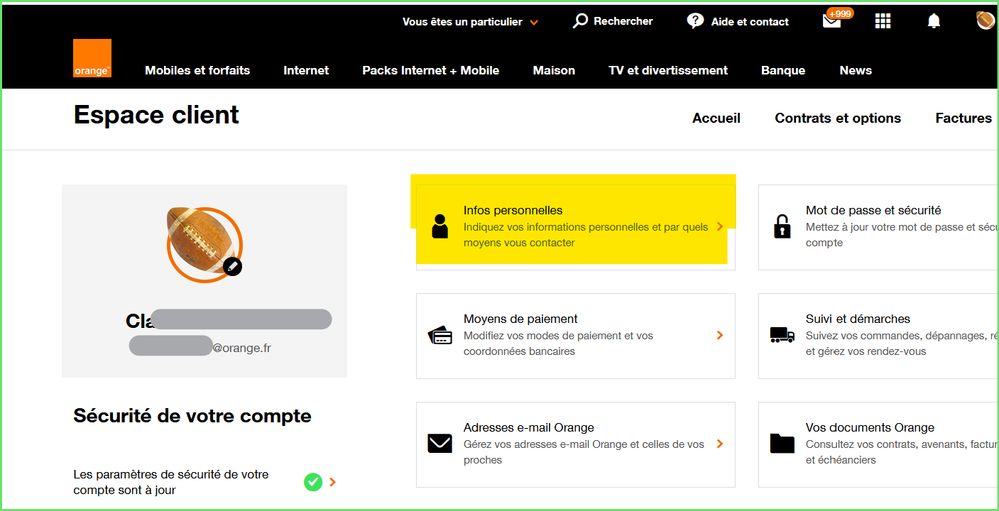Viewport: 999px width, 511px height.
Task: Go to the Factures tab
Action: point(964,118)
